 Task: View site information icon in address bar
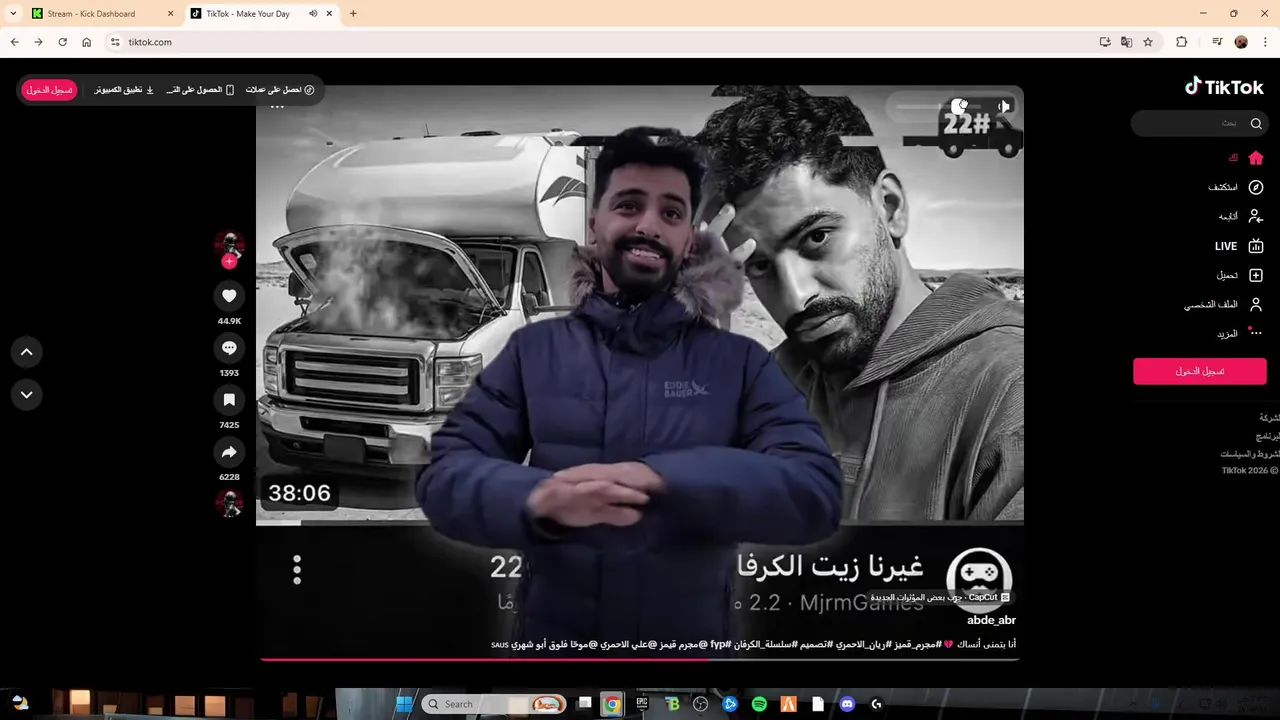[x=115, y=42]
